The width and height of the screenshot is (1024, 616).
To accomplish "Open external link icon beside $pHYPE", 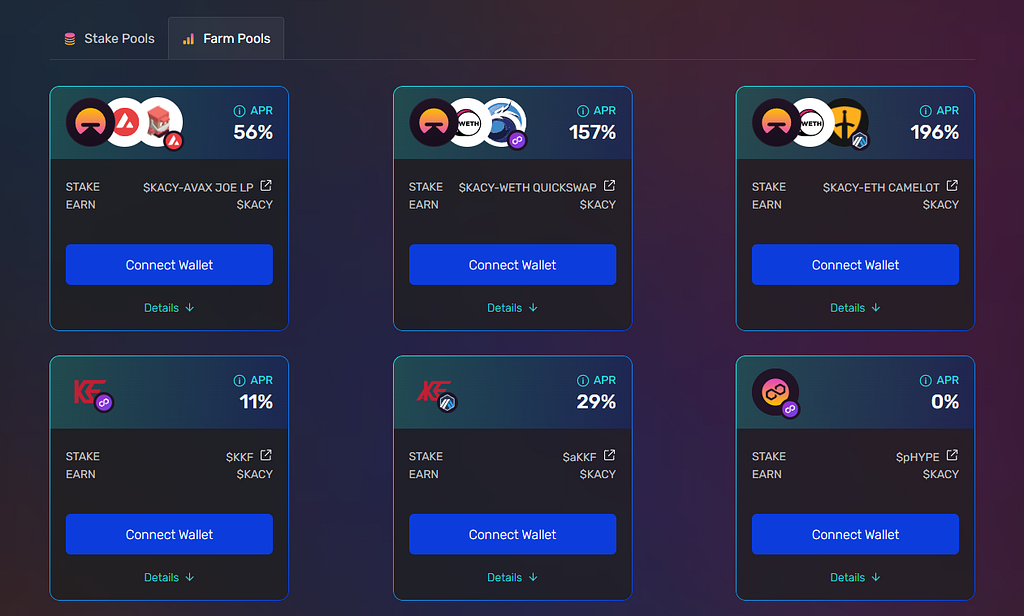I will (x=952, y=455).
